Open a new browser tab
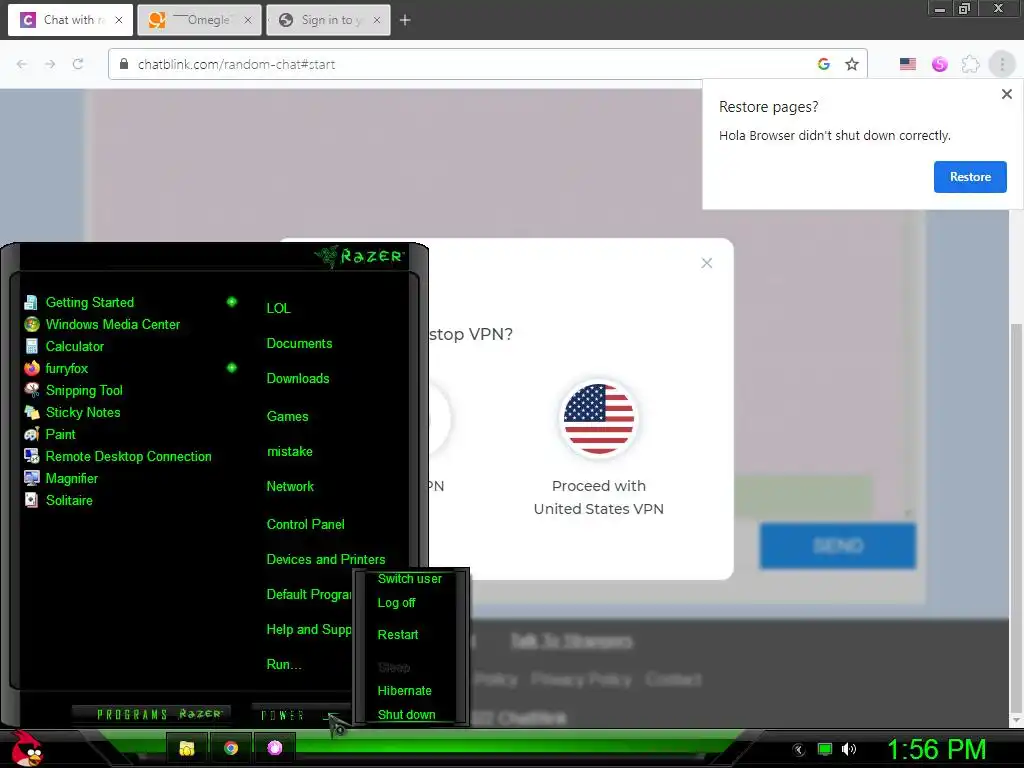Viewport: 1024px width, 768px height. 405,20
